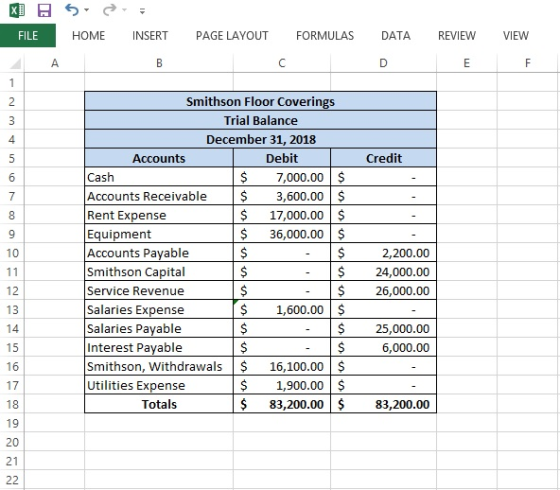Click the Rent Expense cell
Image resolution: width=560 pixels, height=490 pixels.
(x=159, y=215)
